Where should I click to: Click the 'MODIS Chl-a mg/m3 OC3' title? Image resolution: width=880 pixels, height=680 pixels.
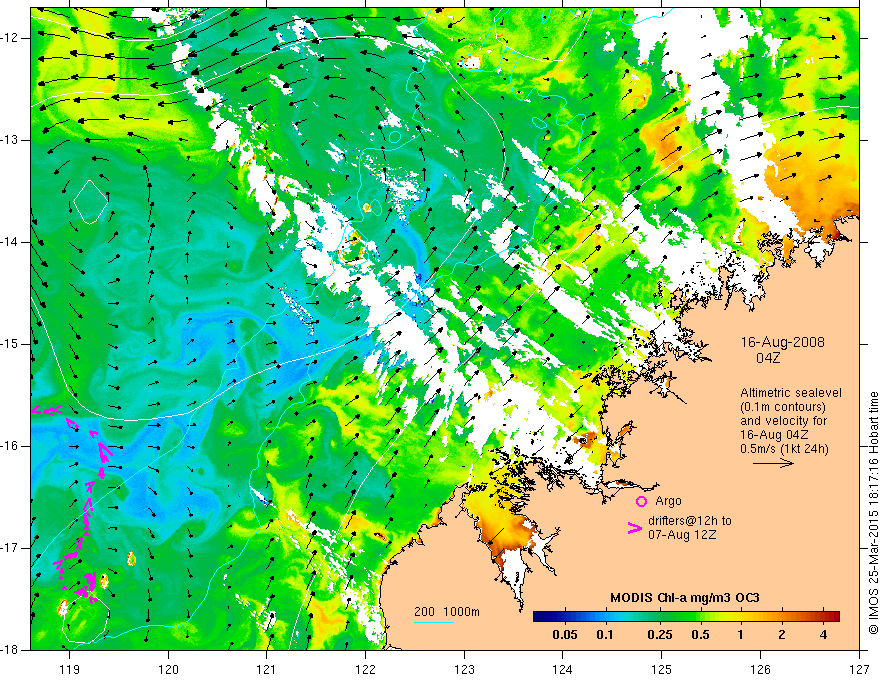pos(685,598)
